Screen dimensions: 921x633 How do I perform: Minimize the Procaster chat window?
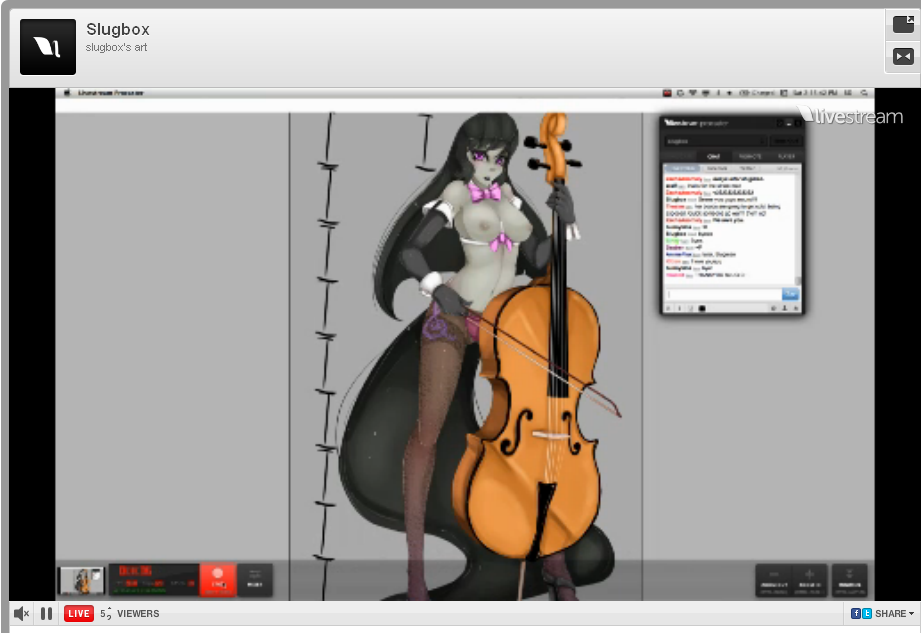789,123
